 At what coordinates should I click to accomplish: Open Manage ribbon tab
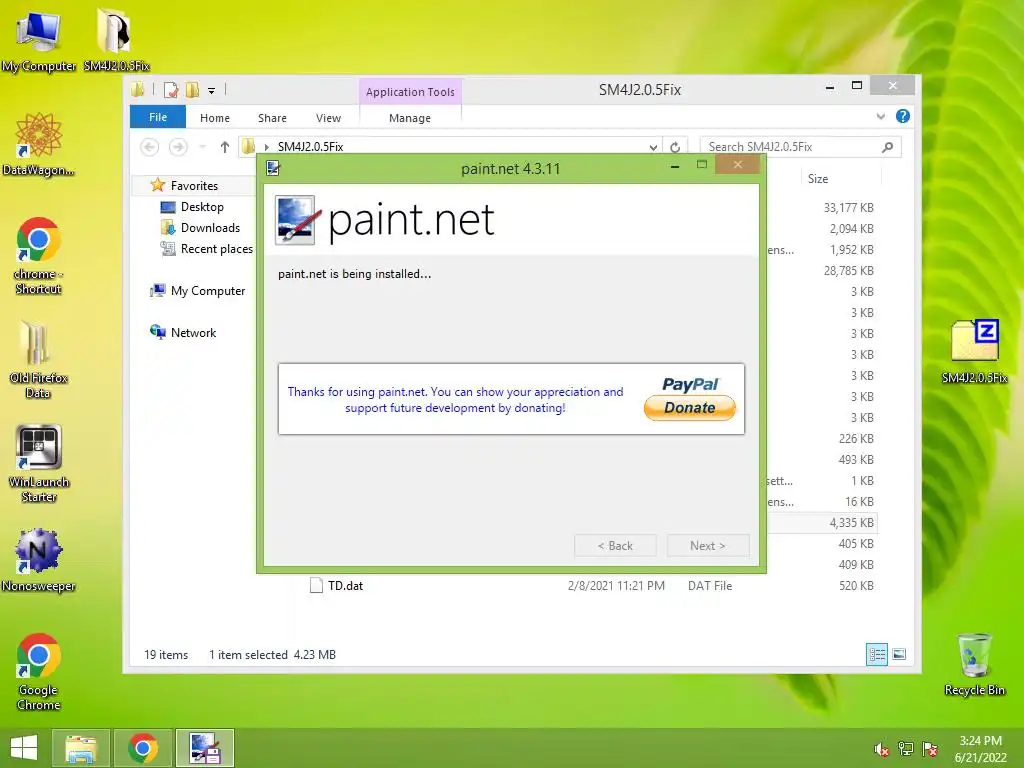[x=410, y=118]
